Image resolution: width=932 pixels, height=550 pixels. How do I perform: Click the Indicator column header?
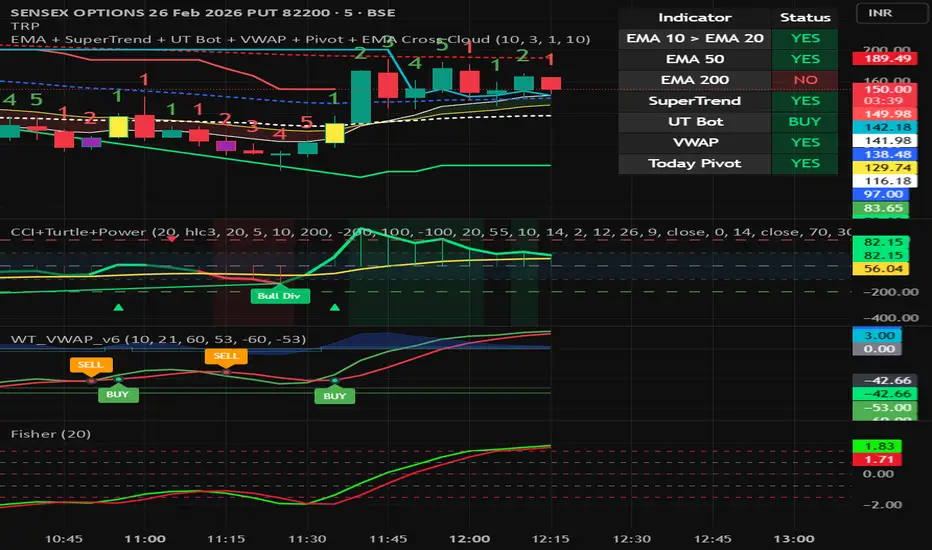pyautogui.click(x=695, y=17)
